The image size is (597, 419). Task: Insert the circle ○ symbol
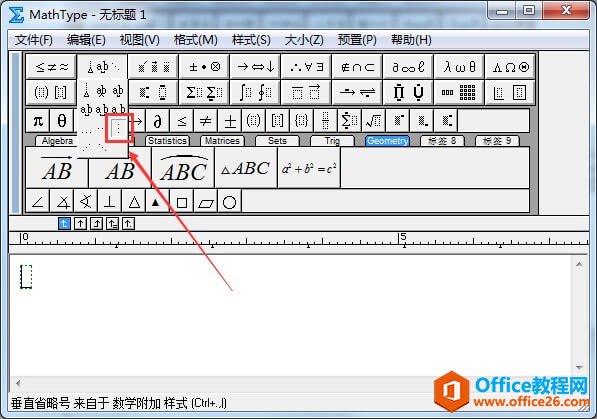coord(230,201)
